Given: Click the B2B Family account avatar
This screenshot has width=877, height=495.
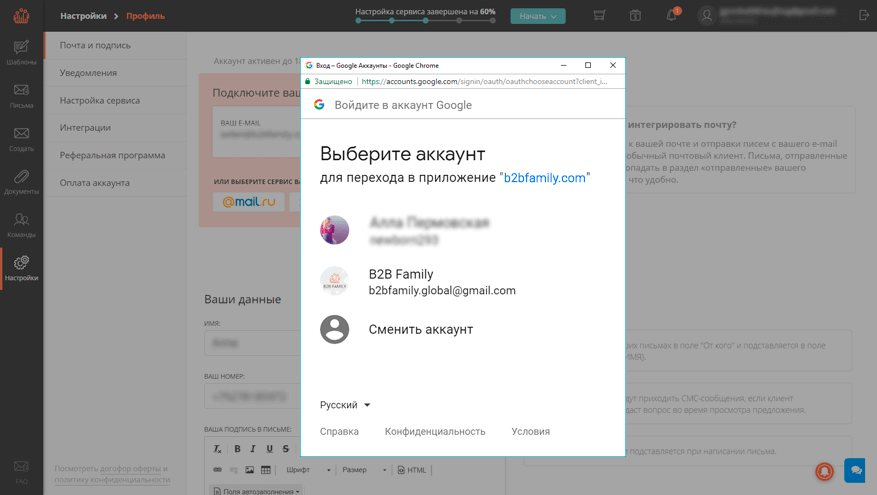Looking at the screenshot, I should (334, 281).
